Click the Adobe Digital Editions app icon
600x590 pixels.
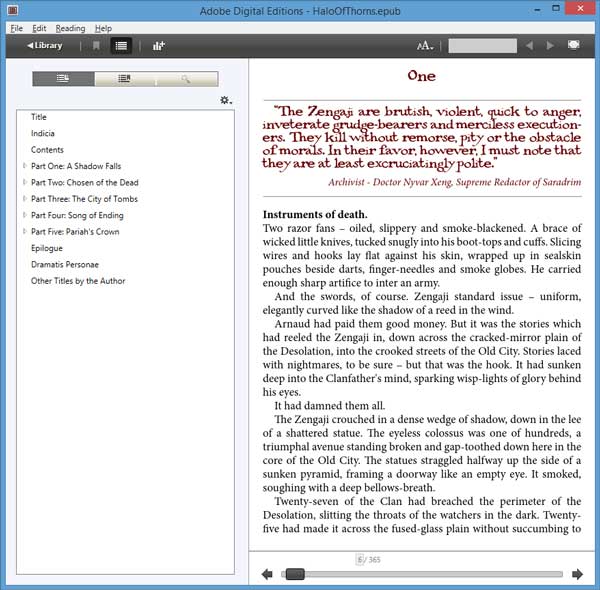point(13,10)
